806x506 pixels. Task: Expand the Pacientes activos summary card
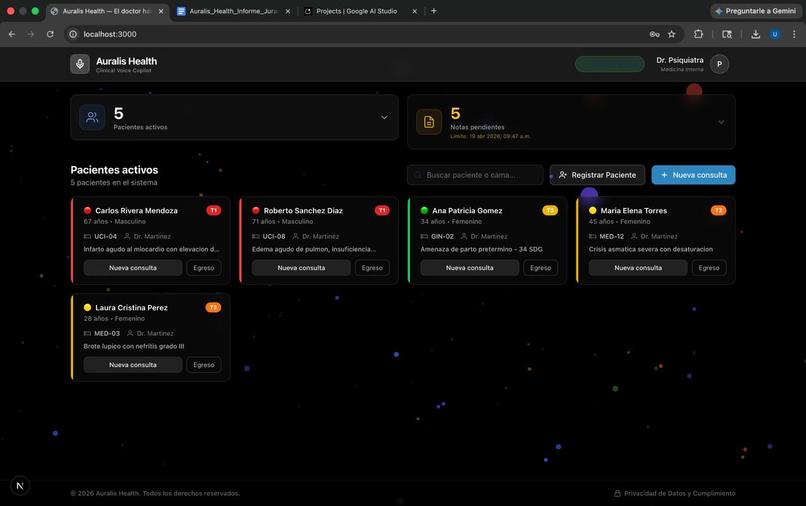[x=384, y=117]
